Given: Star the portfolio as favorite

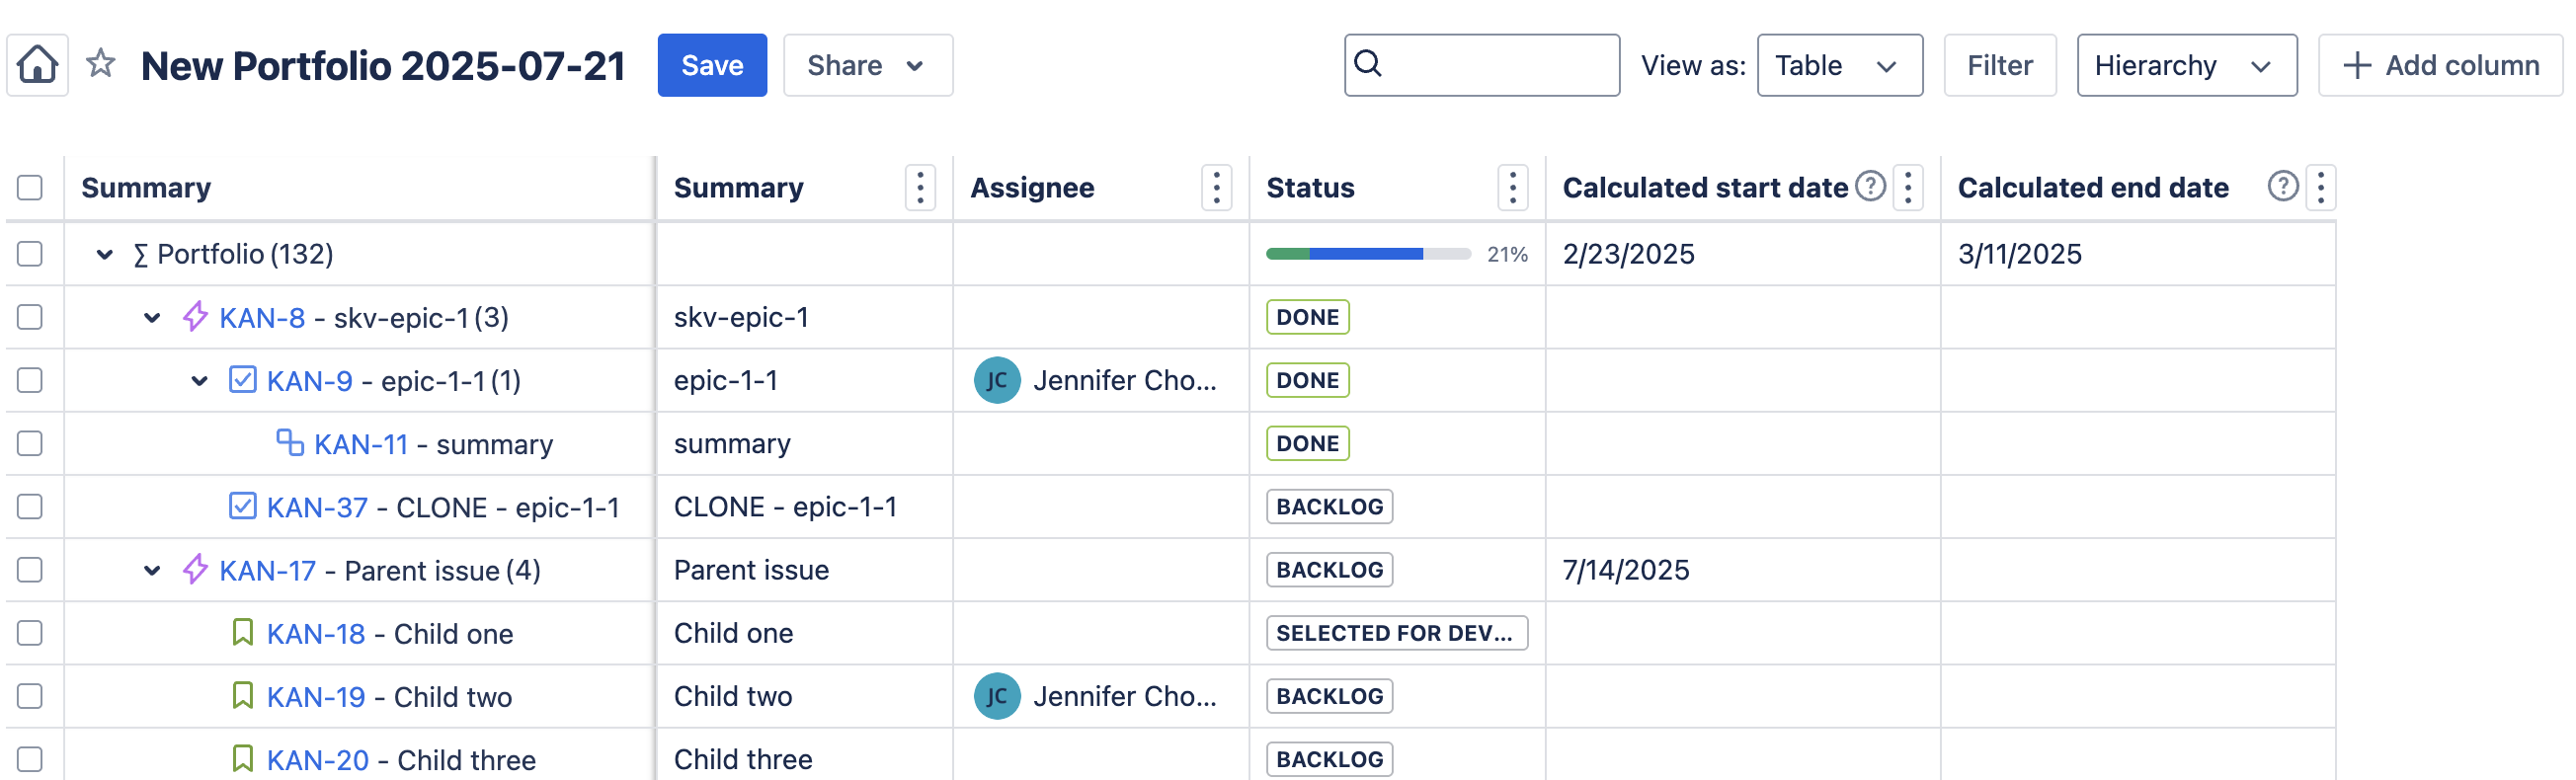Looking at the screenshot, I should point(100,65).
